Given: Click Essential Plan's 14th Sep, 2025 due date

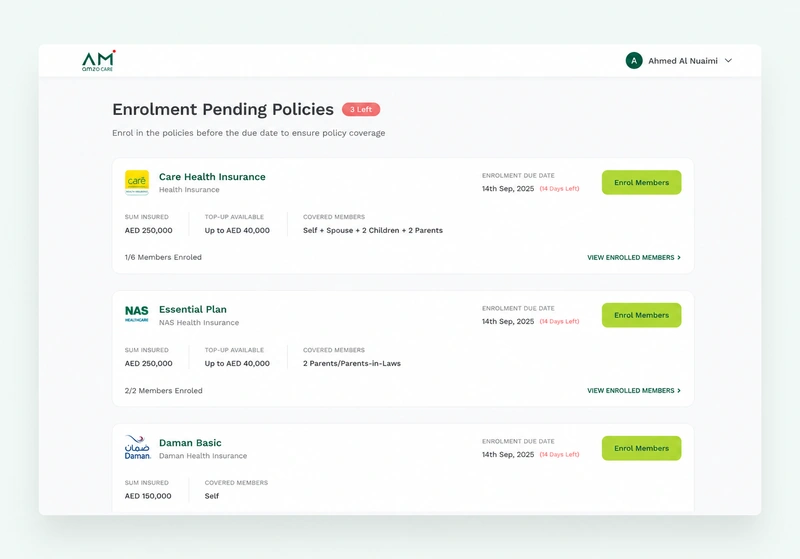Looking at the screenshot, I should pyautogui.click(x=508, y=321).
